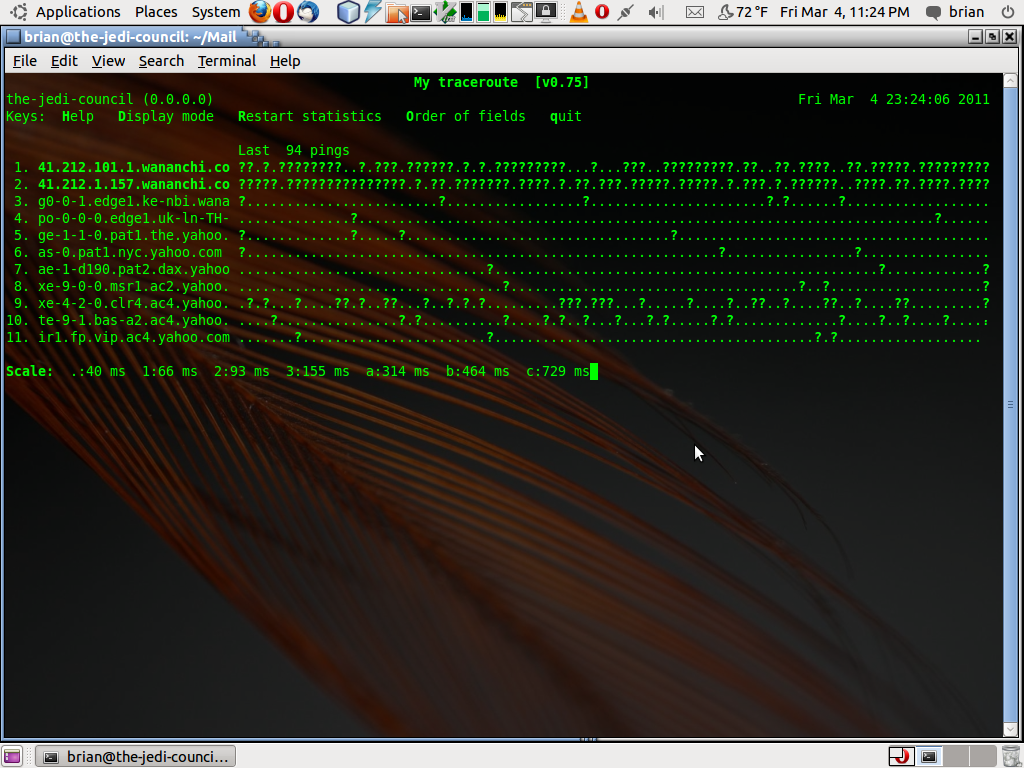Open the Edit menu

click(x=64, y=61)
